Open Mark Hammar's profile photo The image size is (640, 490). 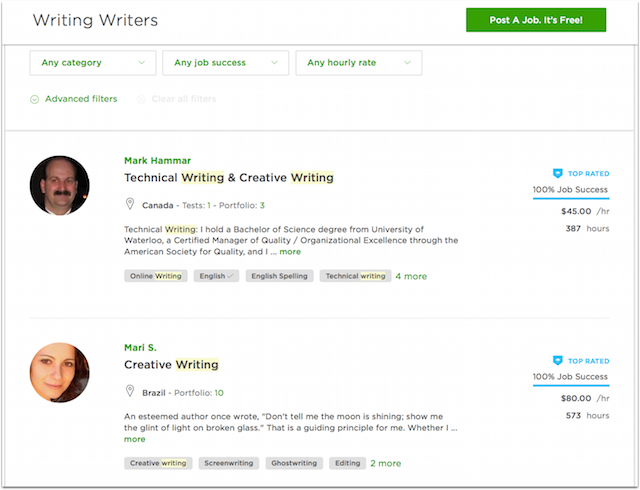(60, 185)
